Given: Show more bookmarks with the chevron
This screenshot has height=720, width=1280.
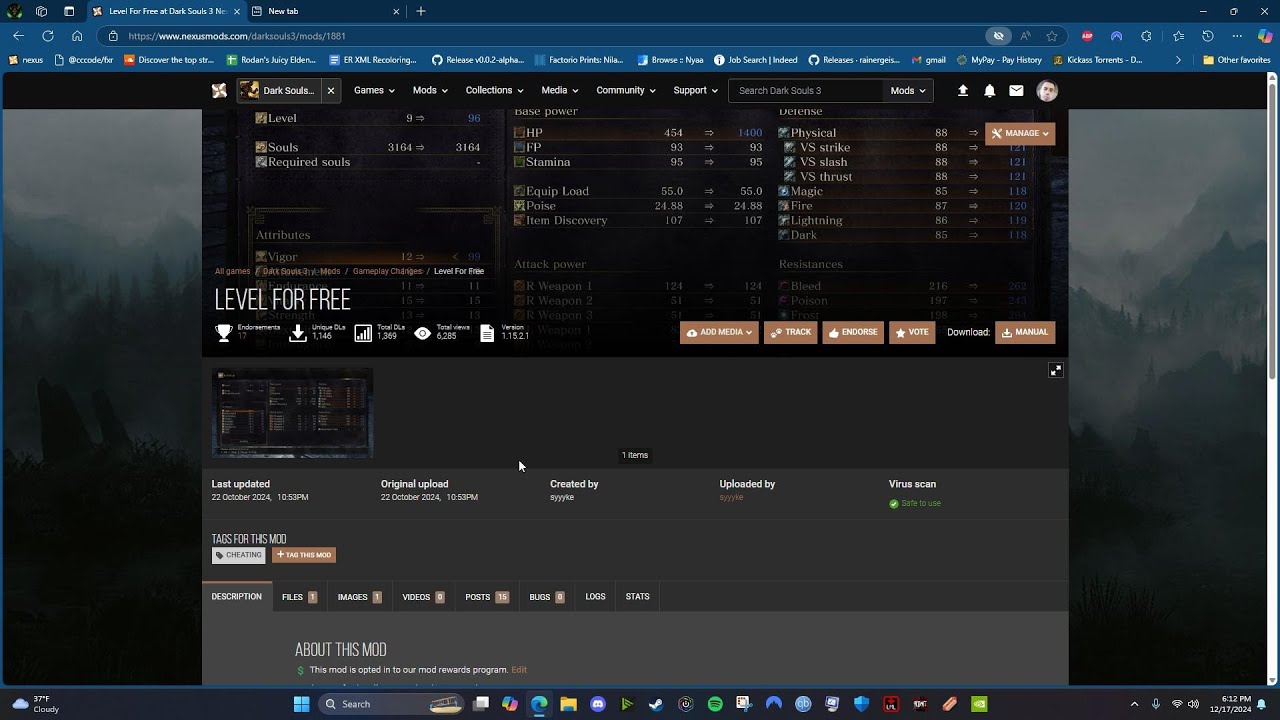Looking at the screenshot, I should coord(1178,60).
